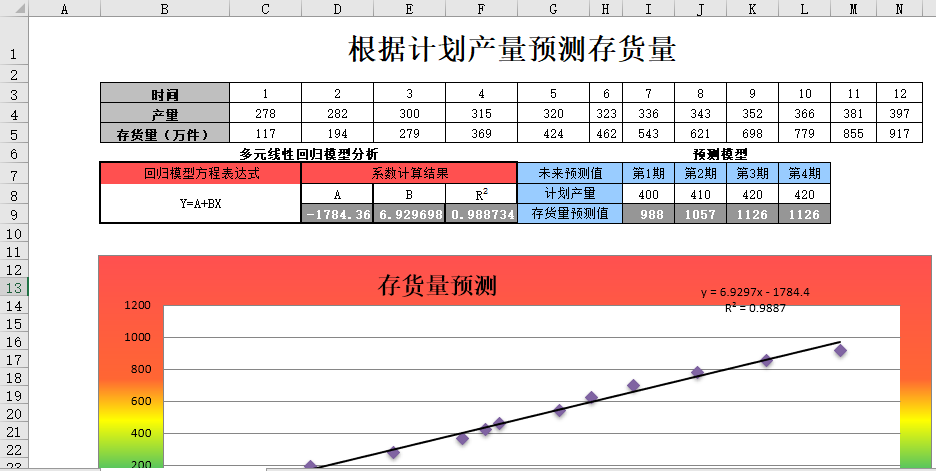Screen dimensions: 936x471
Task: Click the red 回归模型方程表达式 cell
Action: click(201, 173)
